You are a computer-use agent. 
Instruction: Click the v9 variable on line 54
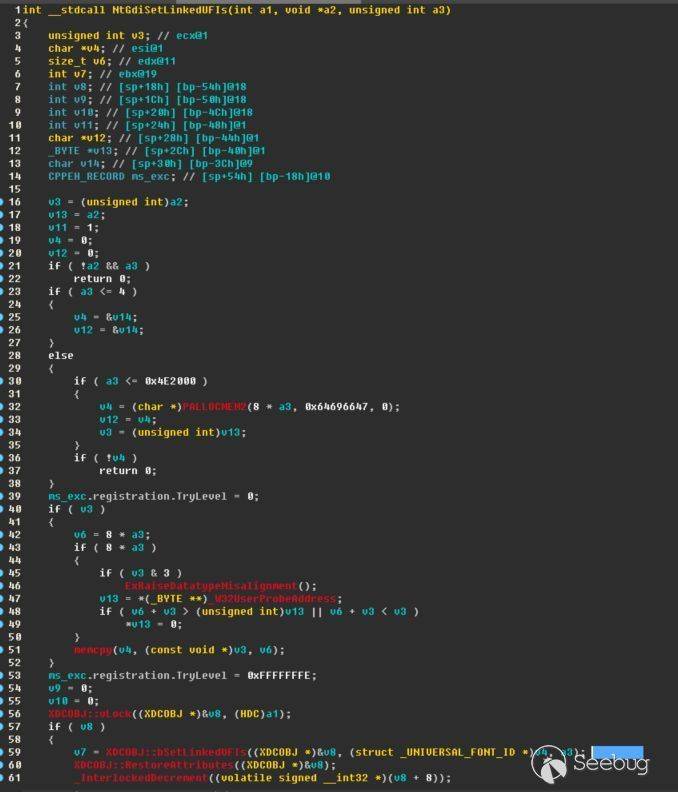coord(54,688)
